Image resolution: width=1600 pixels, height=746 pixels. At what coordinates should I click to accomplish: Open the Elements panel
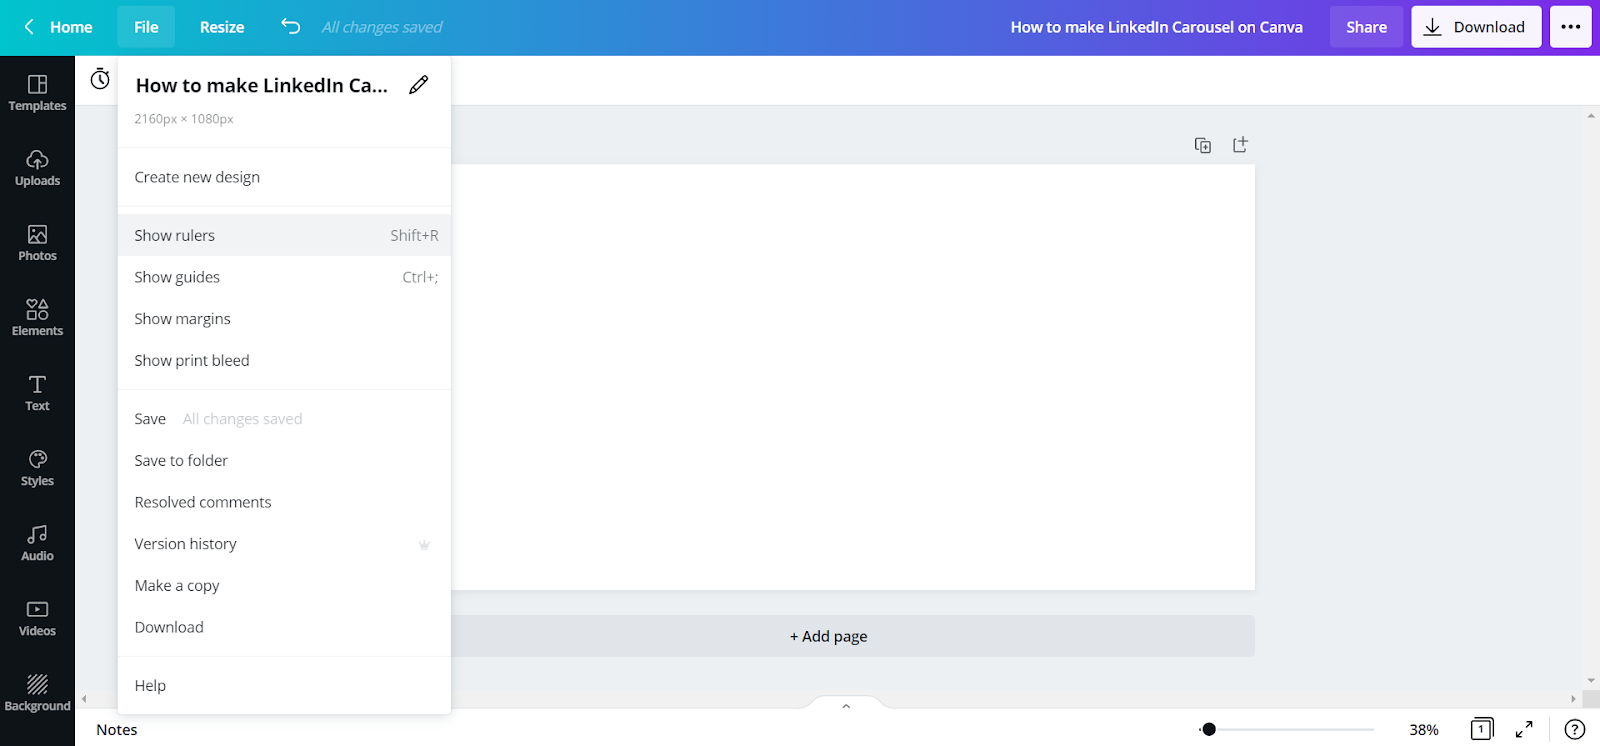tap(37, 318)
